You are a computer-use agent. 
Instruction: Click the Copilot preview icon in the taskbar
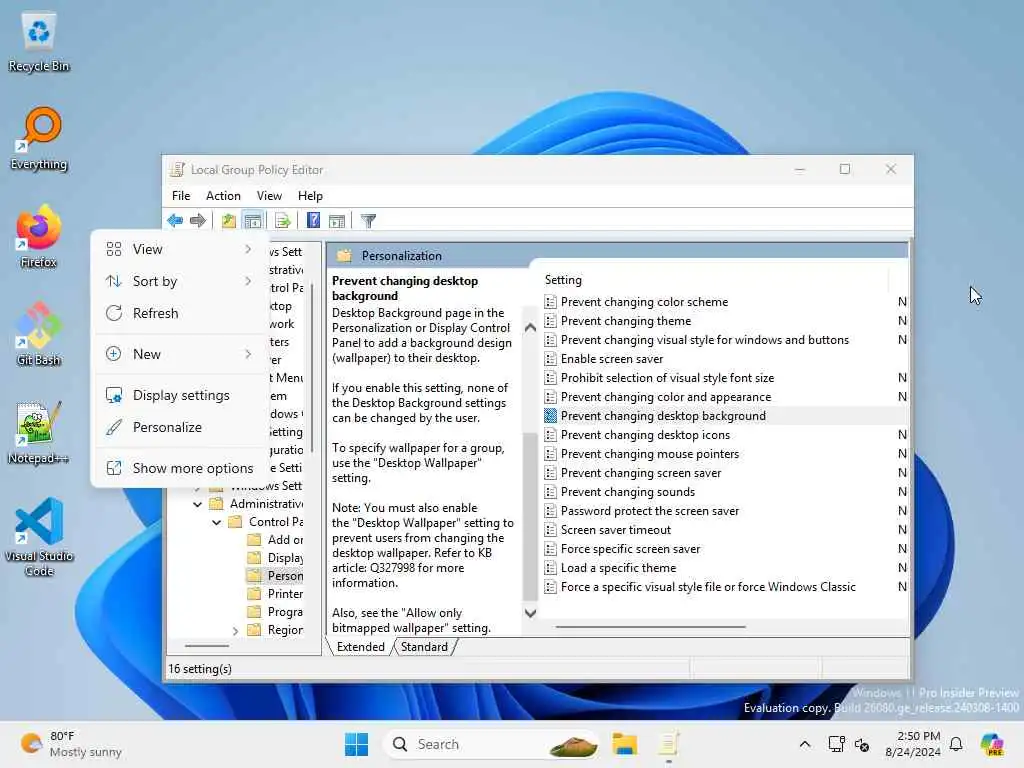coord(992,744)
